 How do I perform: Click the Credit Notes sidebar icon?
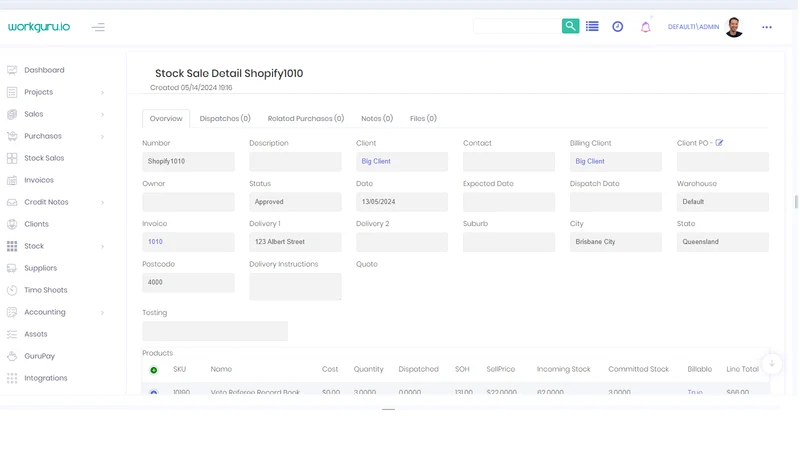click(x=12, y=202)
